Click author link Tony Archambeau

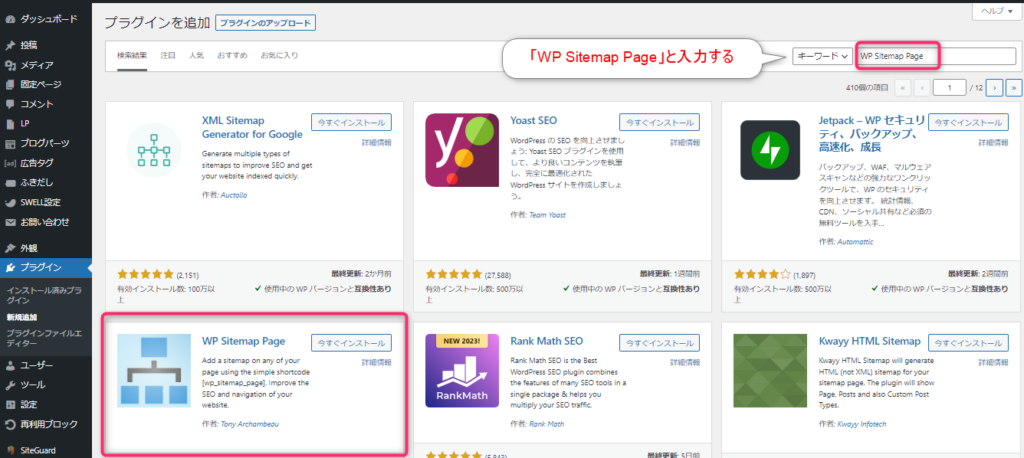248,424
